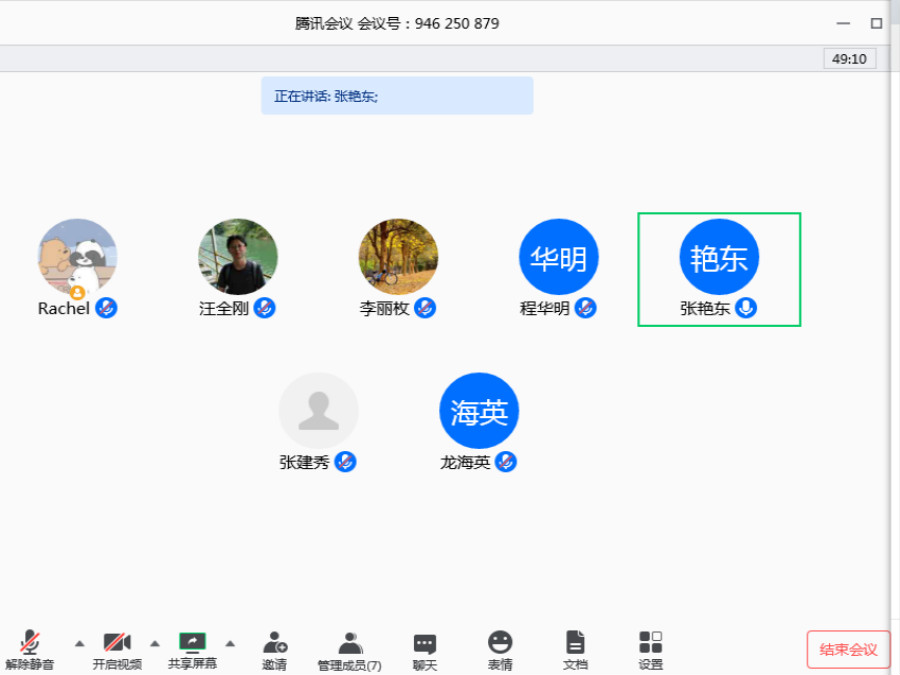Toggle muted mic icon next to Rachel
Screen dimensions: 900x675
[x=106, y=308]
